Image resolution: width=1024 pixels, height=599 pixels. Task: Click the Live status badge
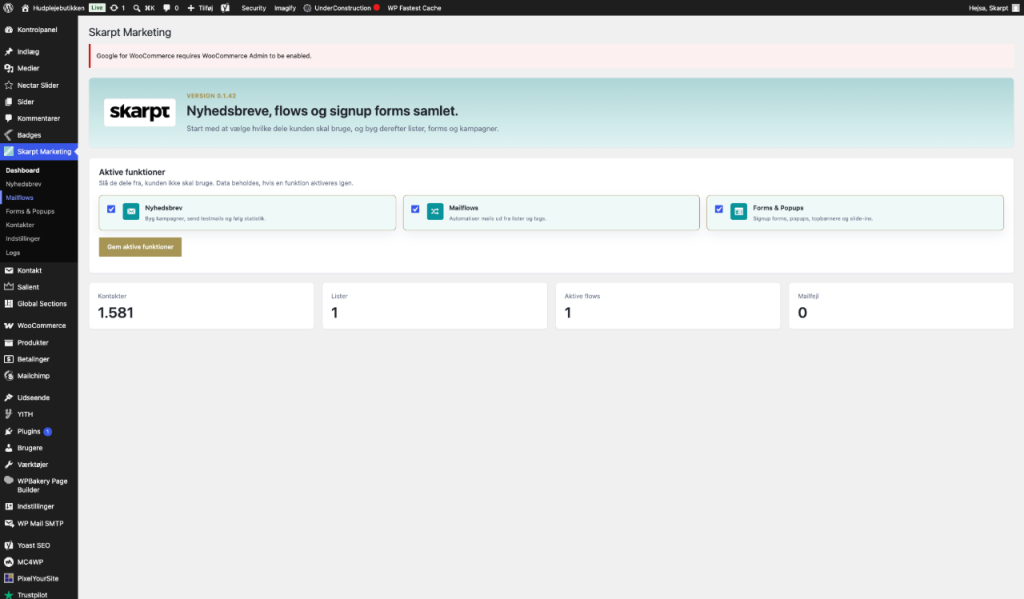click(97, 8)
